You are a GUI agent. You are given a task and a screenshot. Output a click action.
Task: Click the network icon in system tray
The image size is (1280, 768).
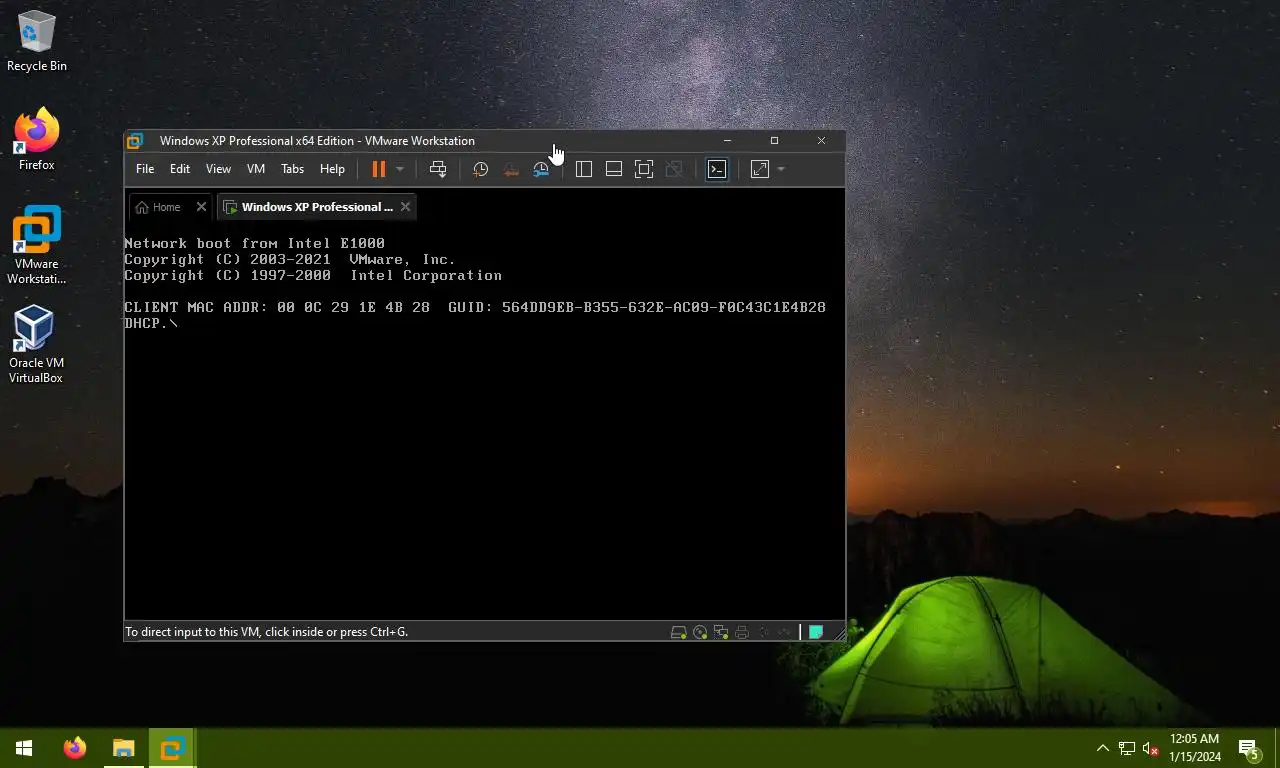(1127, 748)
